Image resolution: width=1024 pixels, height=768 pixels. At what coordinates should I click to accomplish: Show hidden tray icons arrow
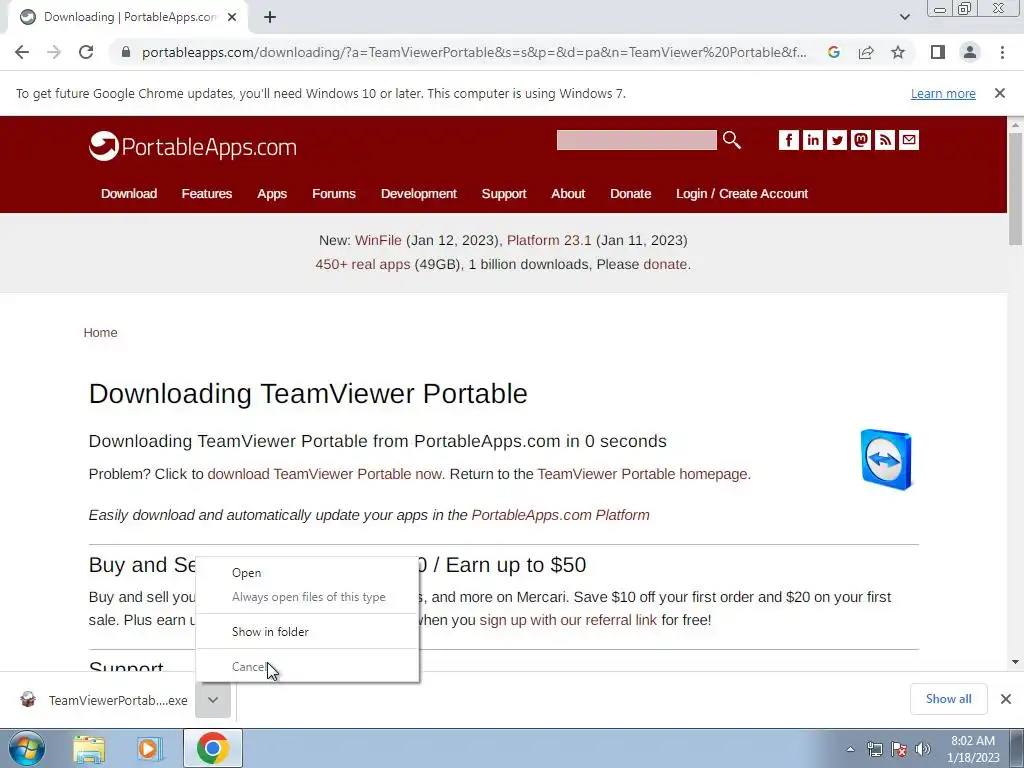click(x=850, y=749)
